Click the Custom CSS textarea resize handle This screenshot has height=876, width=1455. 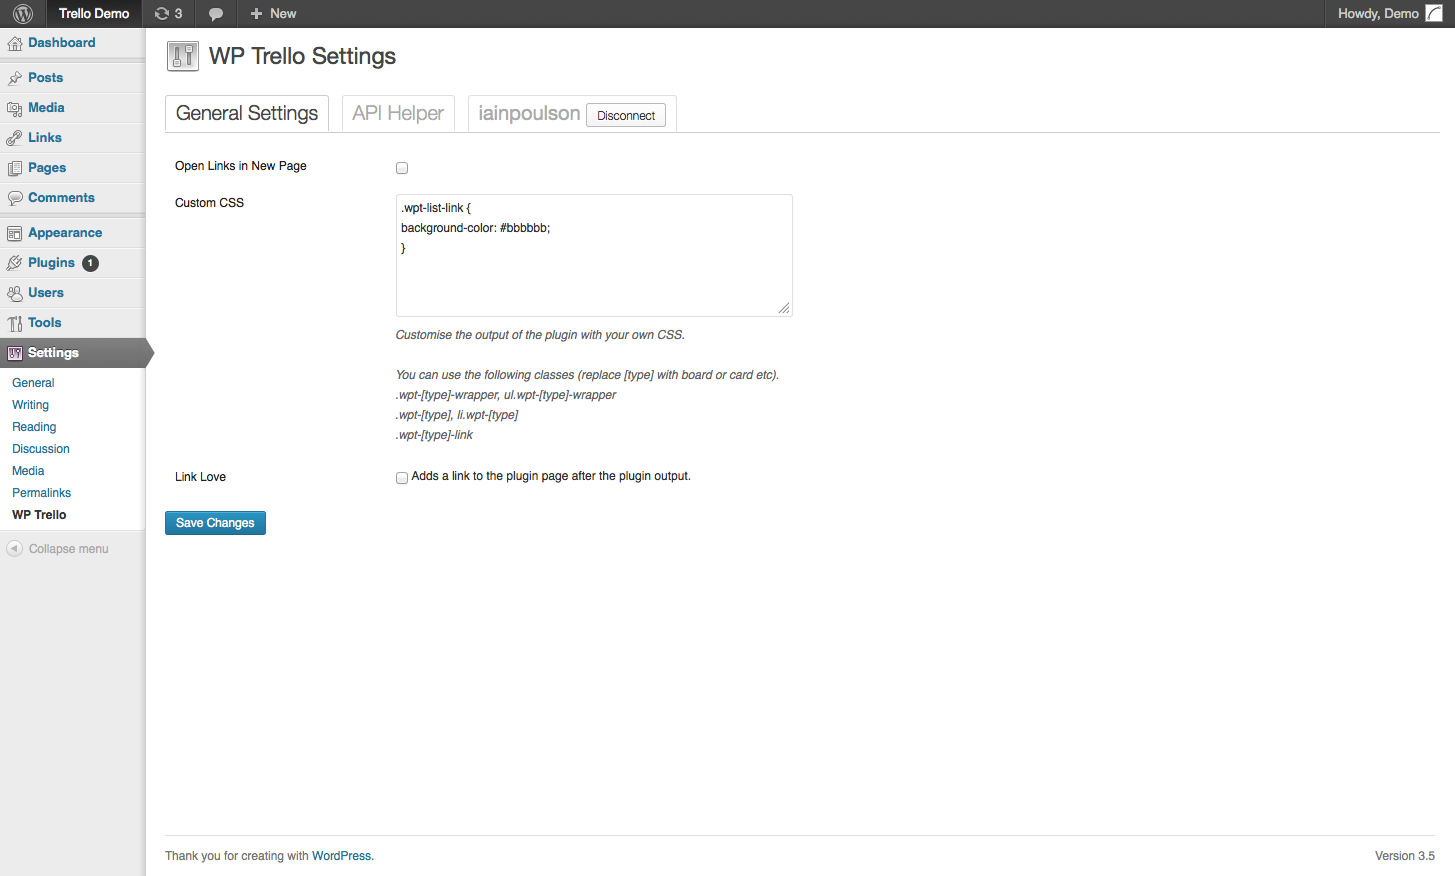784,308
